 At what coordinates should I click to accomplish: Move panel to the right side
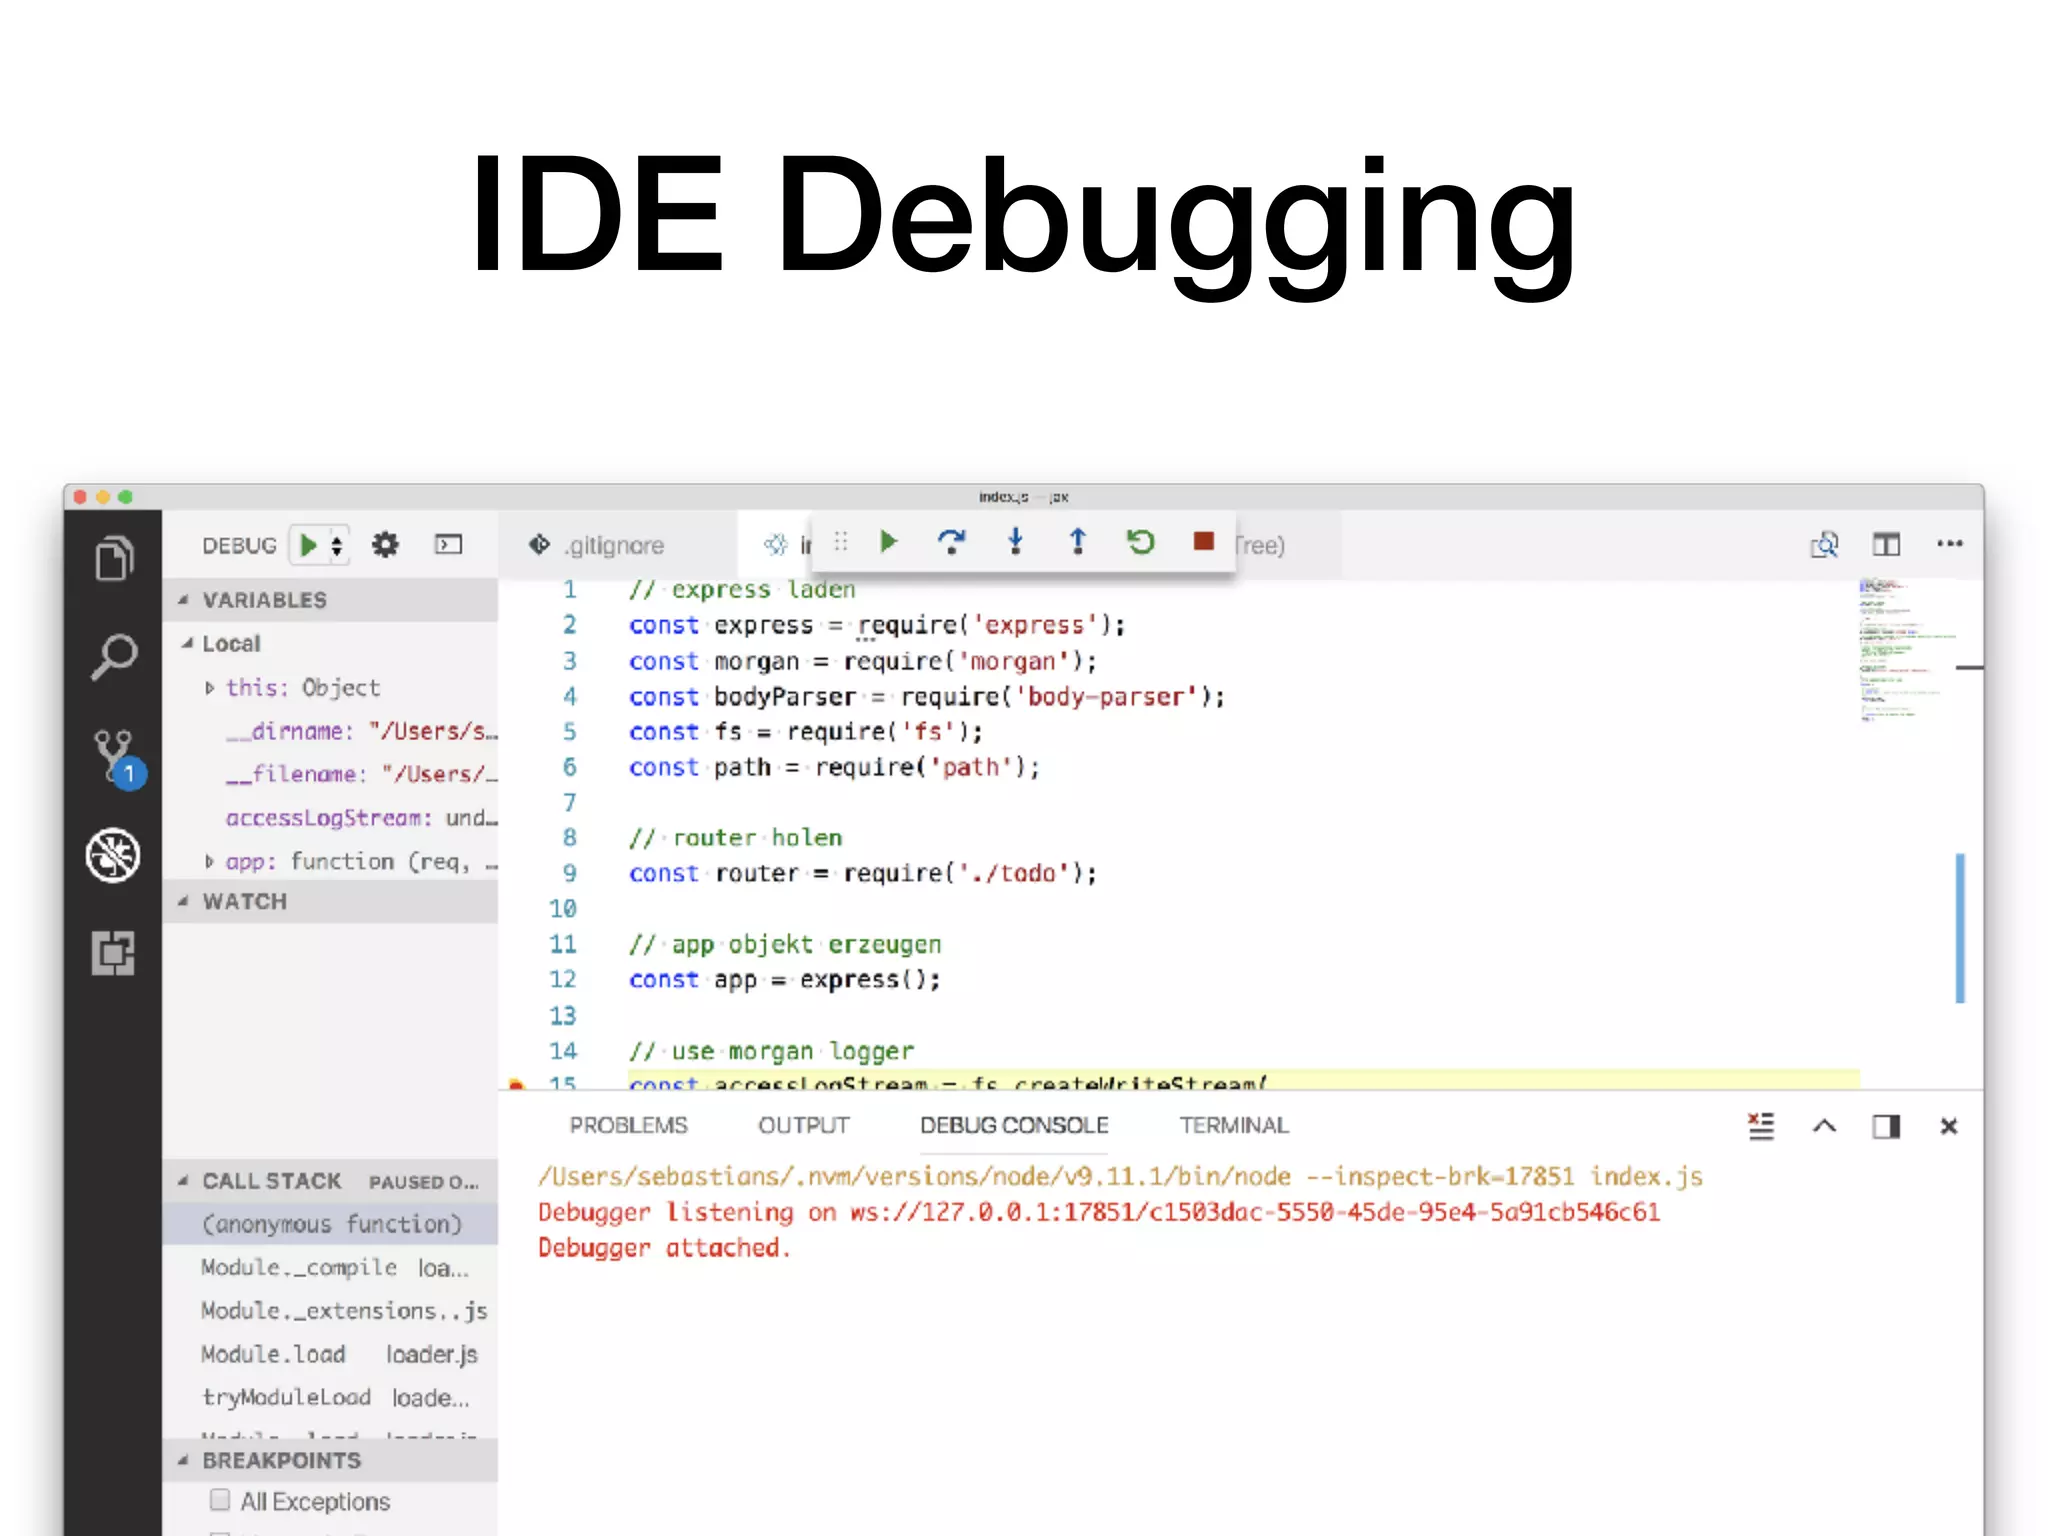tap(1886, 1127)
